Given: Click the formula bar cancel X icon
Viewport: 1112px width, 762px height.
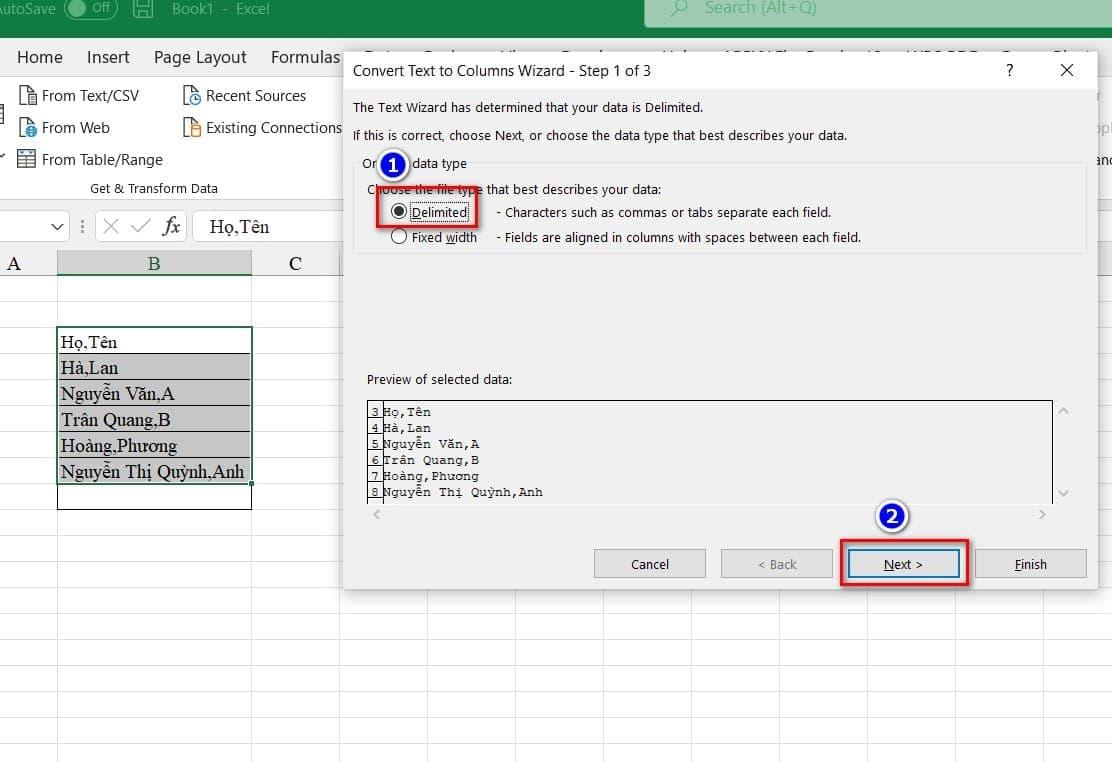Looking at the screenshot, I should click(x=111, y=227).
